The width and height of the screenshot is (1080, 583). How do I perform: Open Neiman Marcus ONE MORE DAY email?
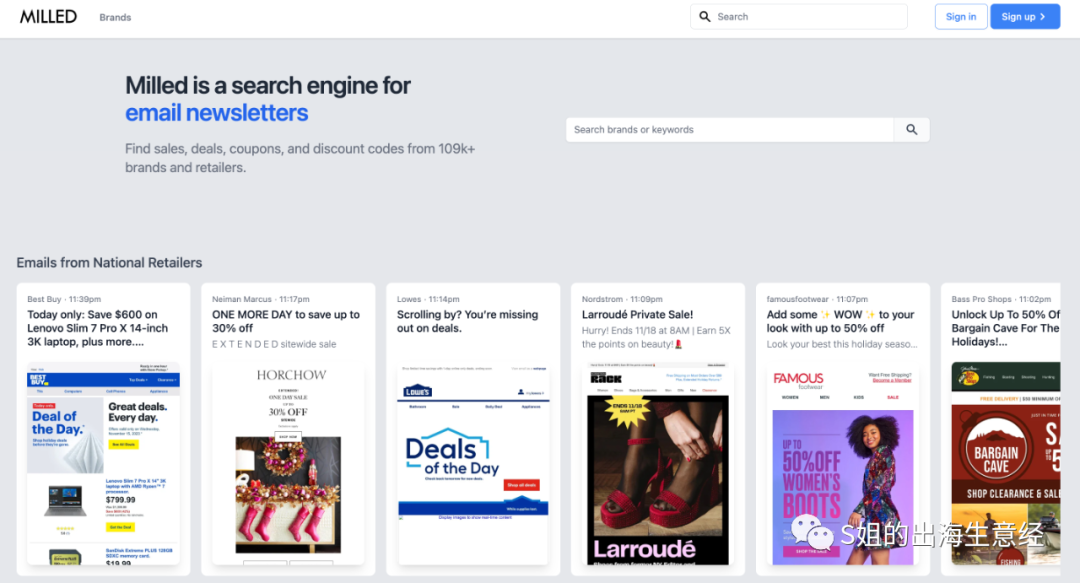coord(286,321)
